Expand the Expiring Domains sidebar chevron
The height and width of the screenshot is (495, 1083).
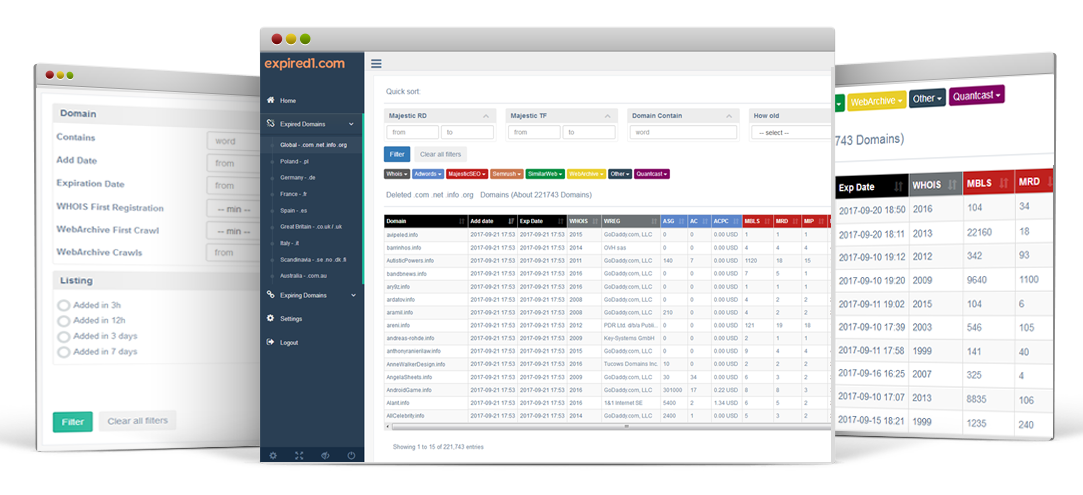pos(354,295)
